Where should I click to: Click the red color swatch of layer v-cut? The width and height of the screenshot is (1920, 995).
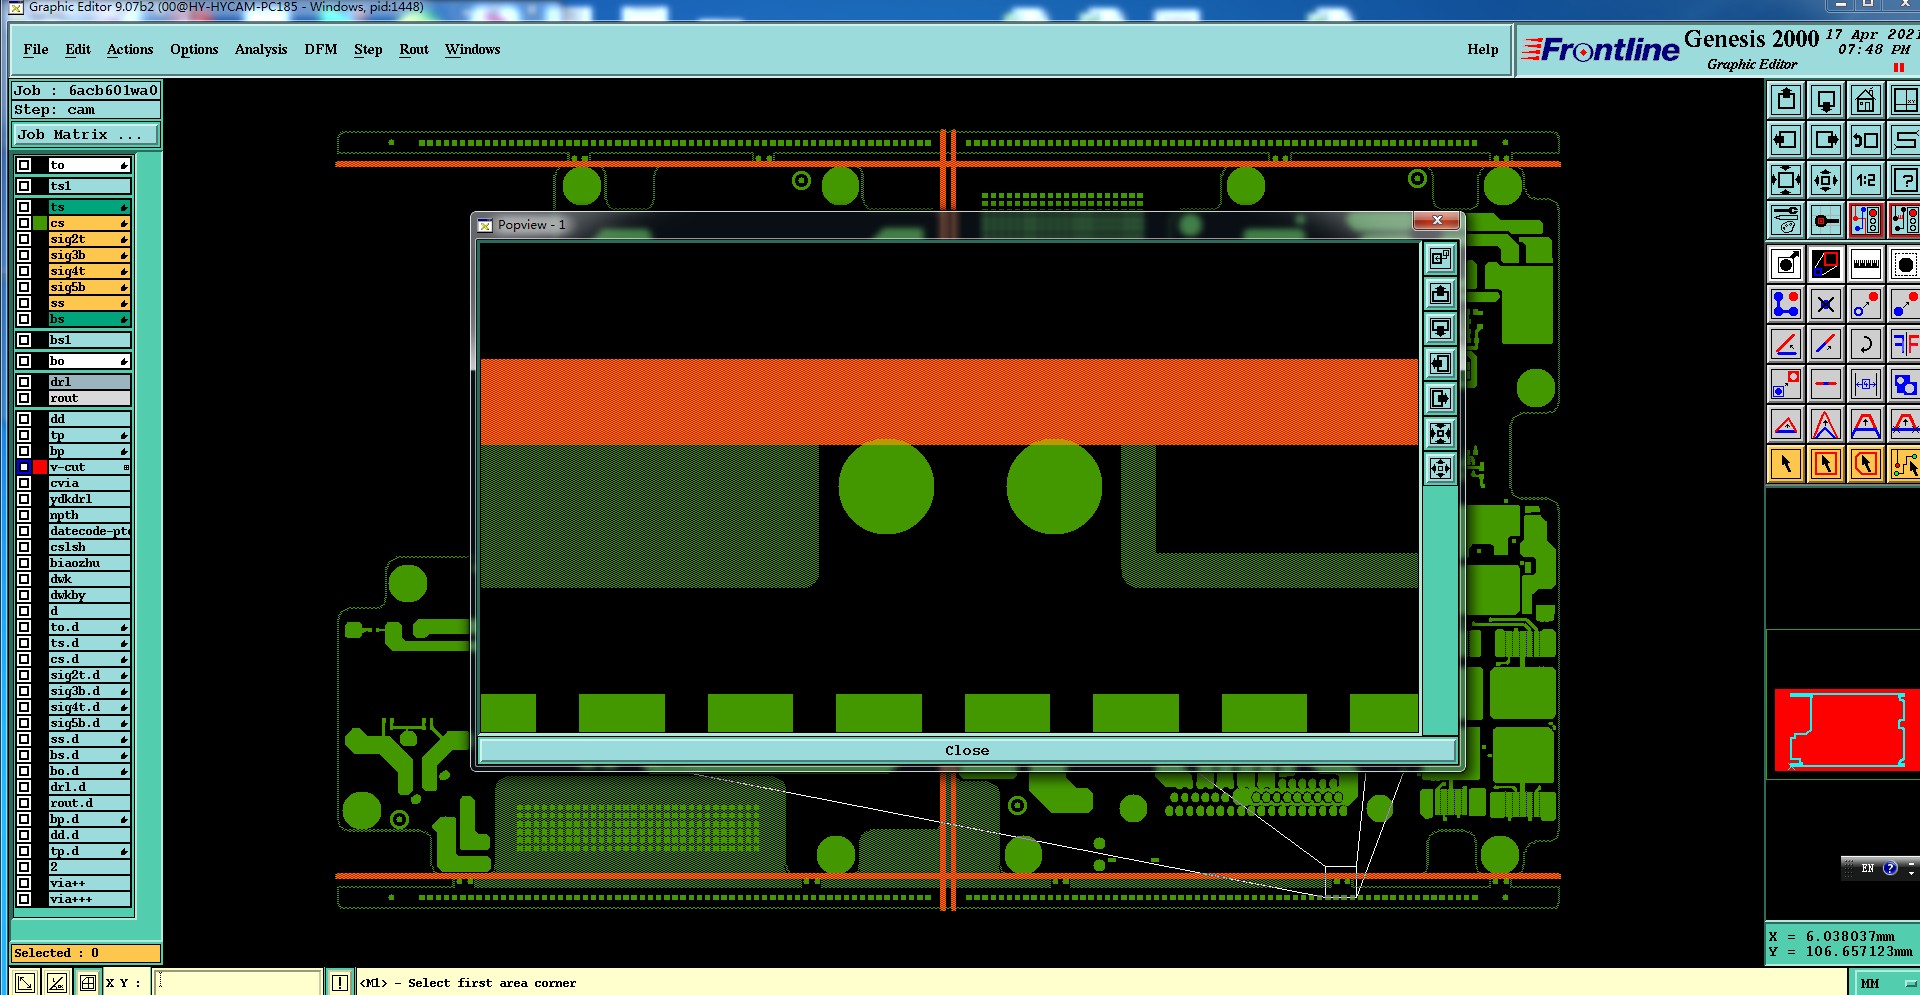tap(40, 467)
